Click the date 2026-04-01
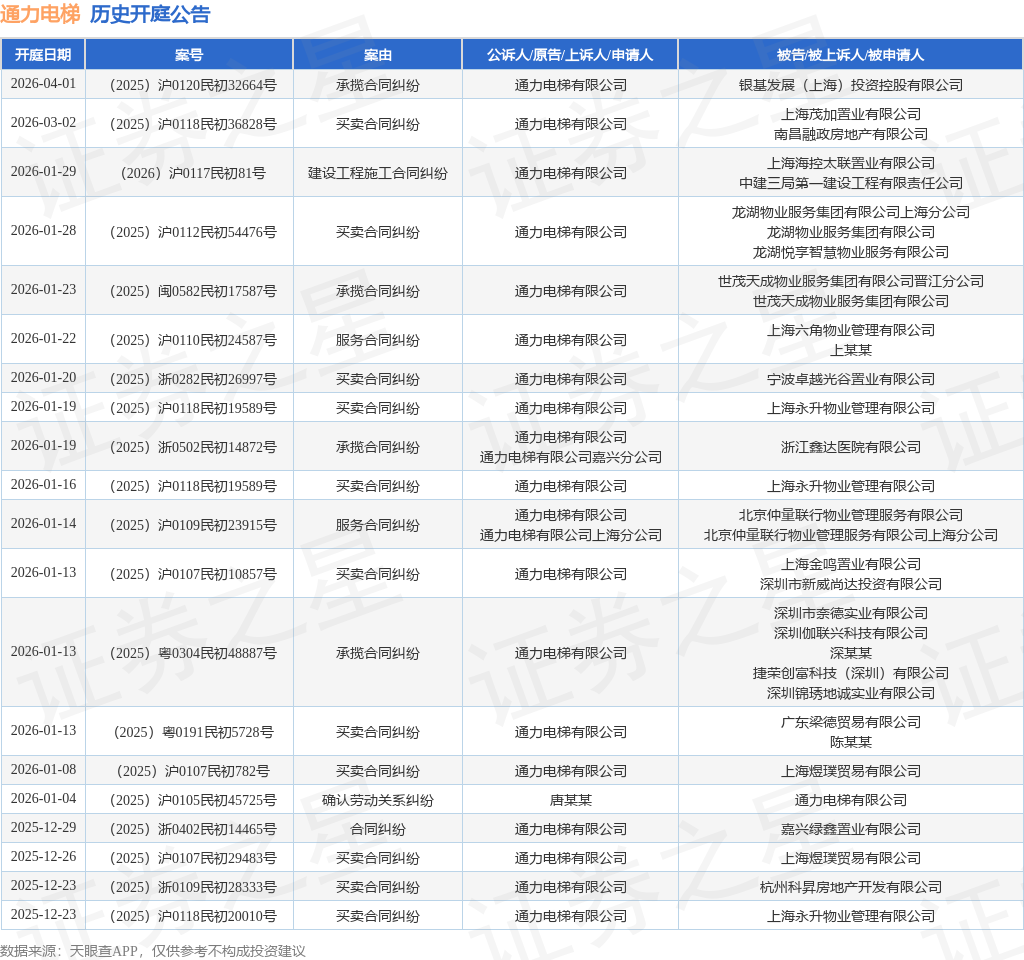1024x960 pixels. (x=43, y=84)
